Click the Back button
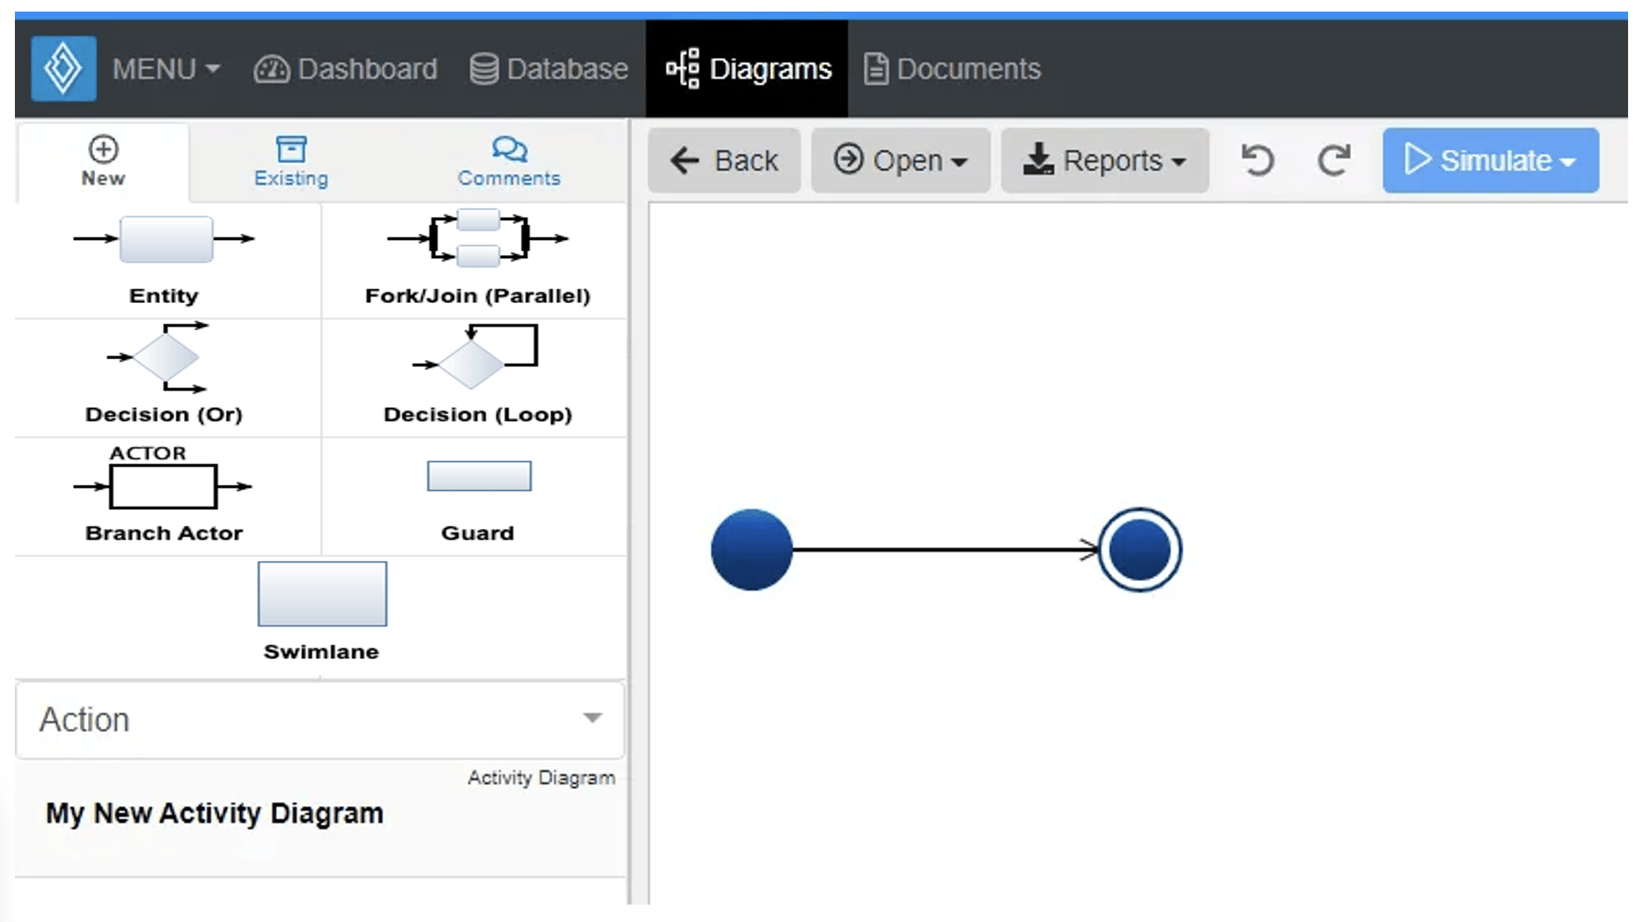This screenshot has height=922, width=1638. tap(724, 160)
